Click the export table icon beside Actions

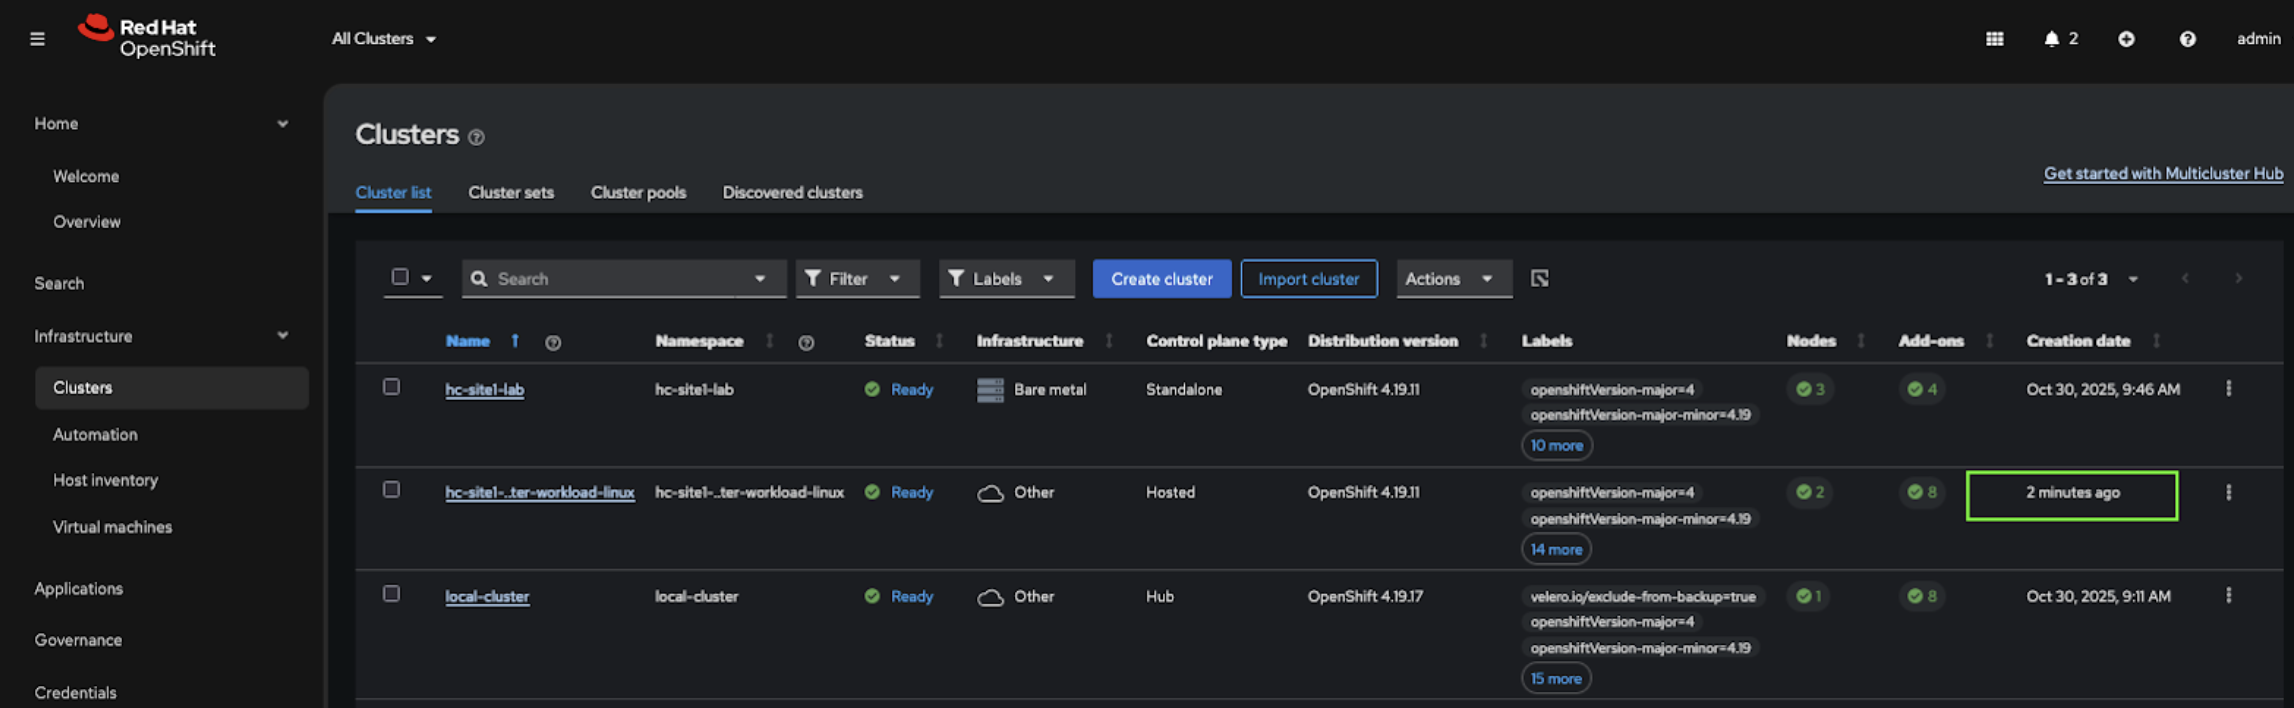pos(1539,279)
